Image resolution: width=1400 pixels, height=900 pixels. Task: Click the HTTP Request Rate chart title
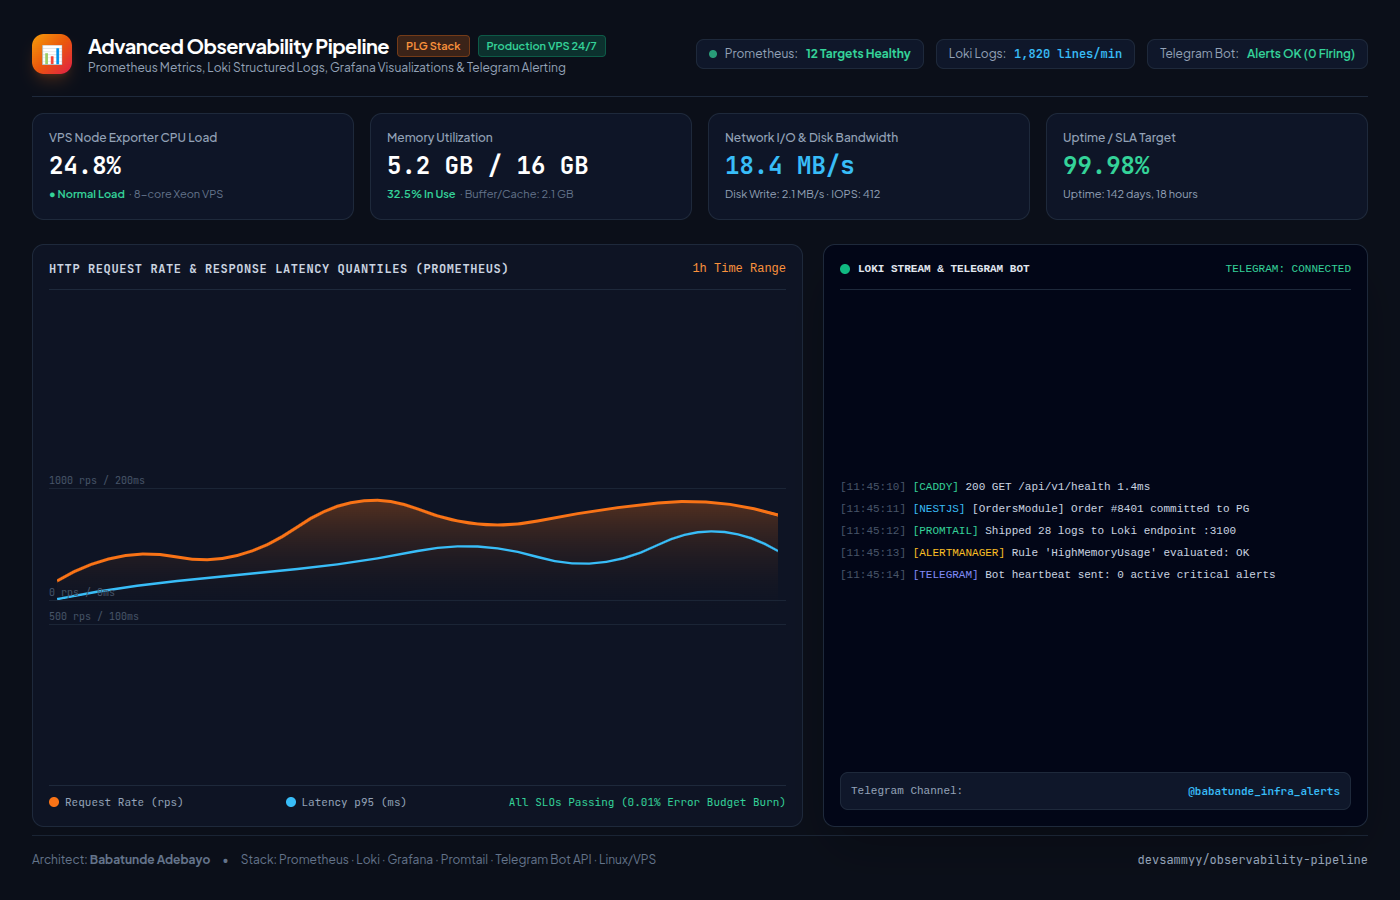coord(279,269)
